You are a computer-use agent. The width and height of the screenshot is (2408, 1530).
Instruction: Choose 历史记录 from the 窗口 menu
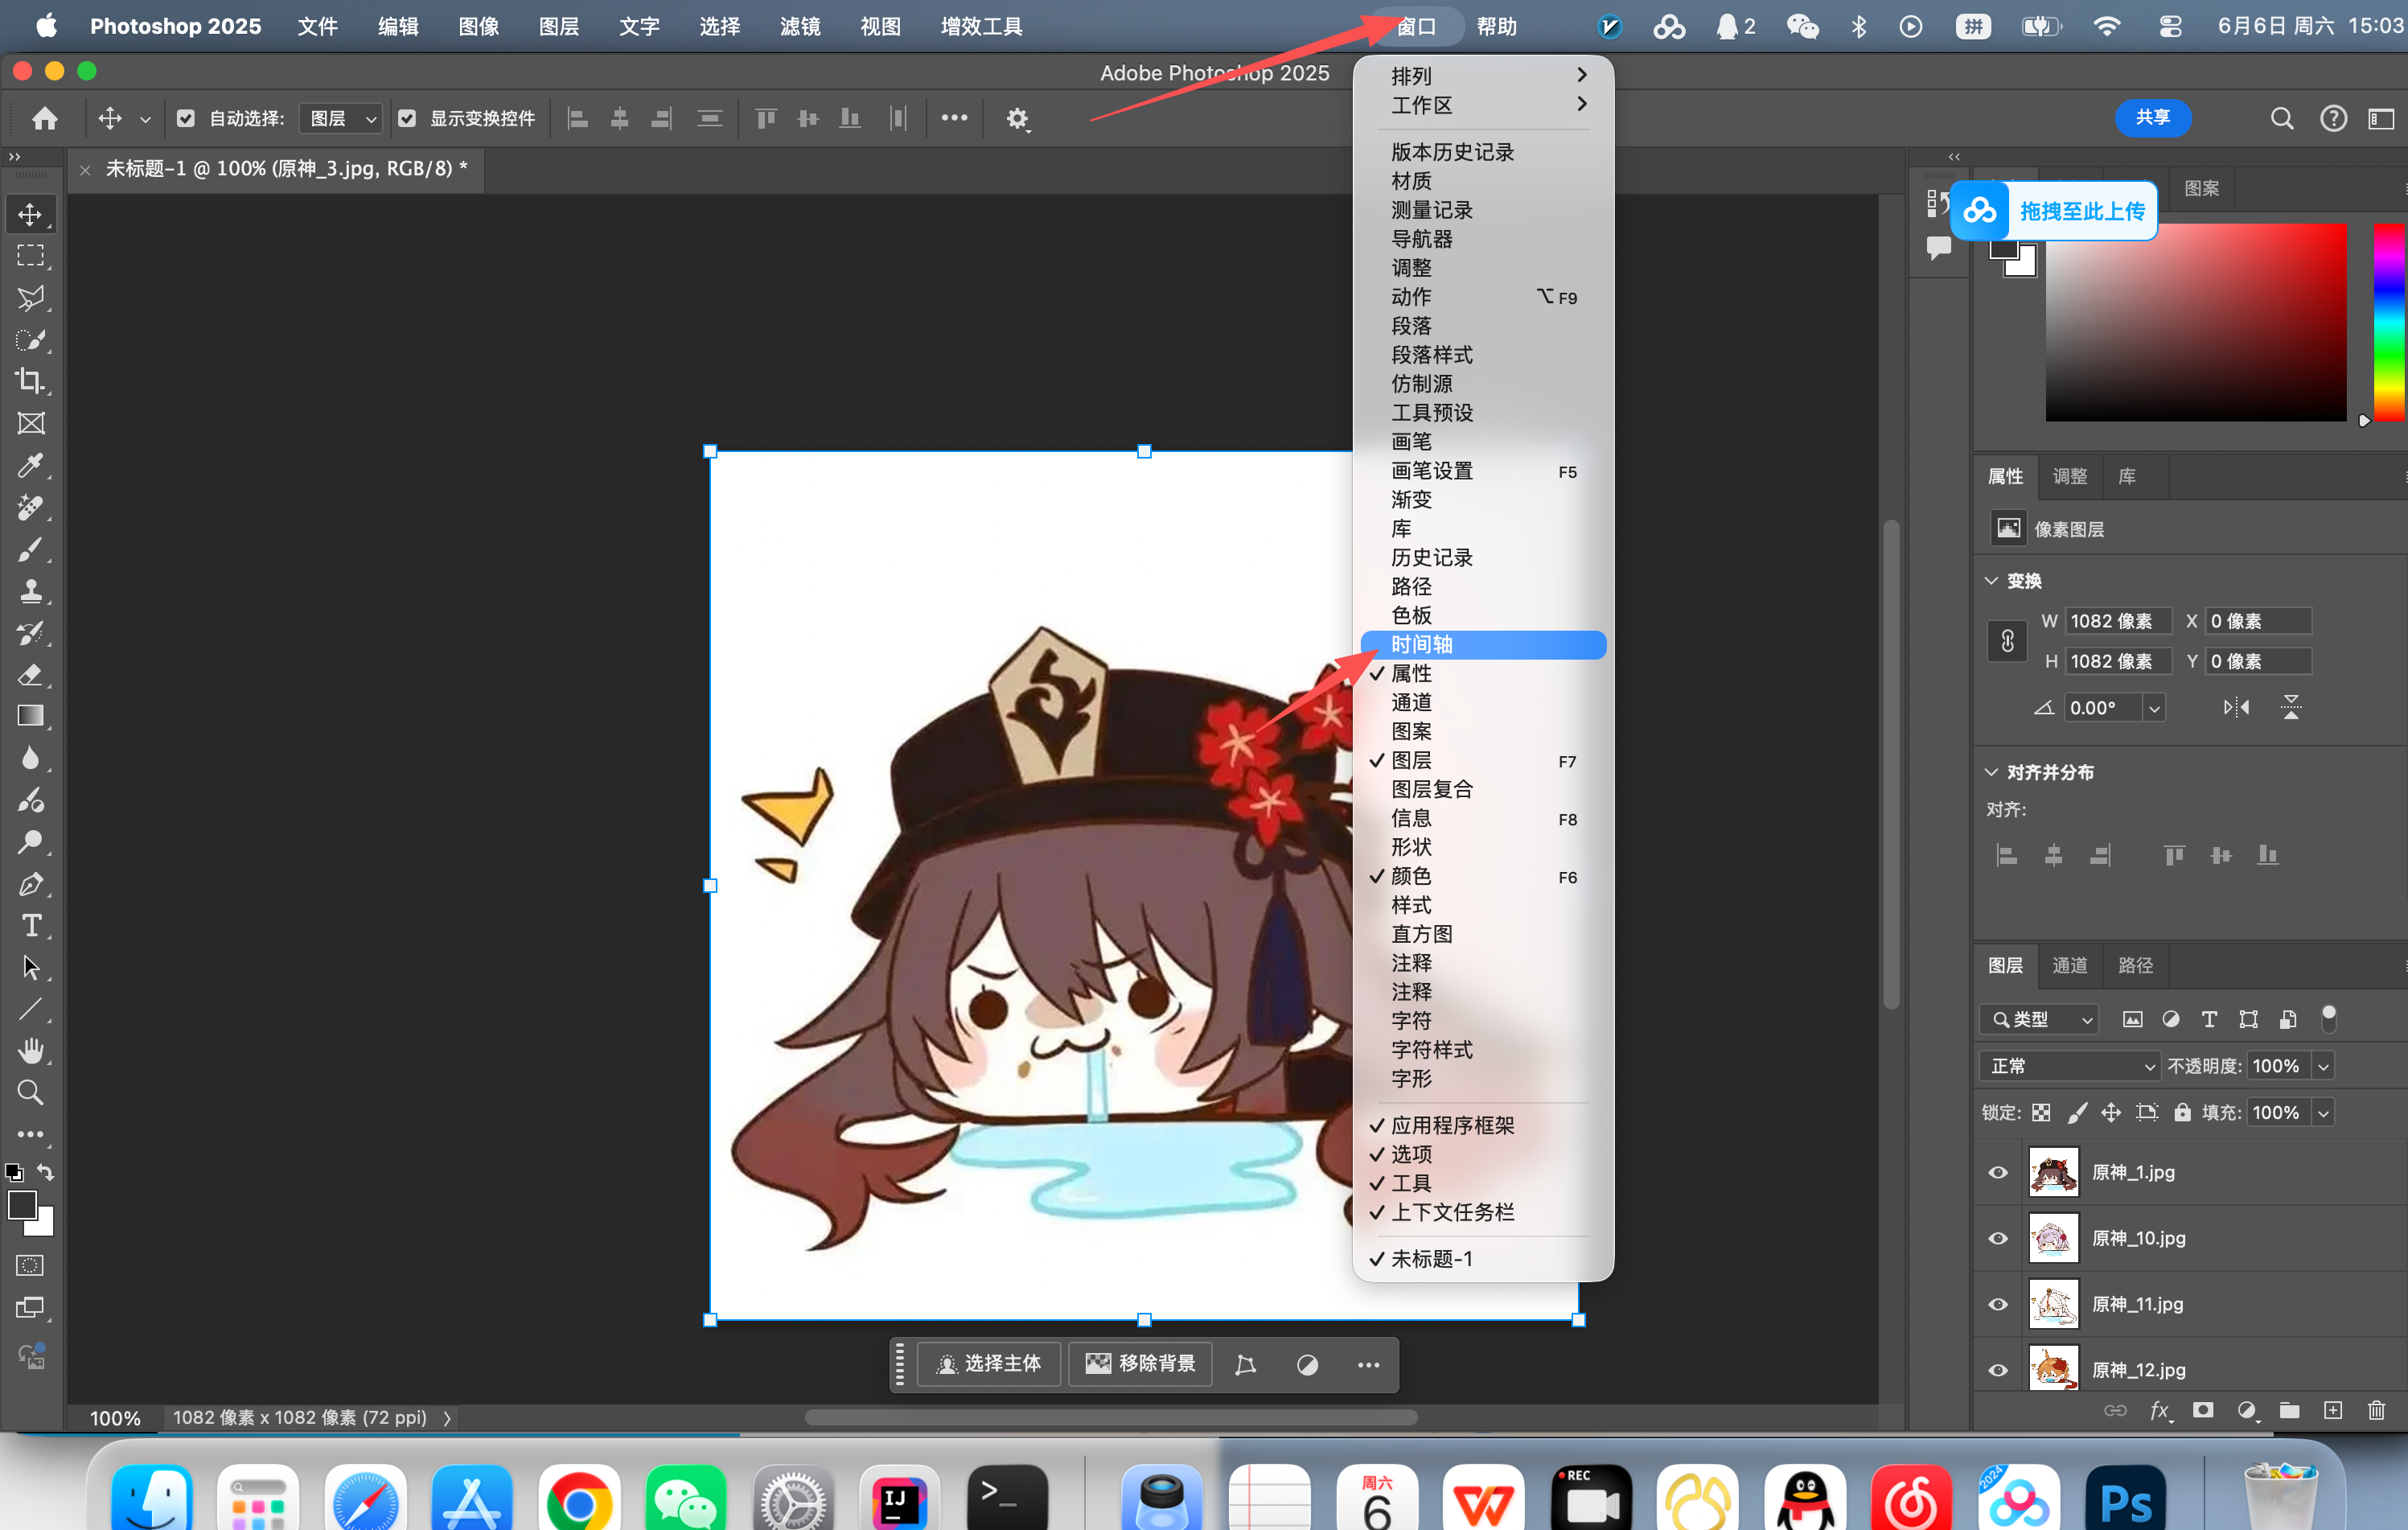pyautogui.click(x=1484, y=558)
